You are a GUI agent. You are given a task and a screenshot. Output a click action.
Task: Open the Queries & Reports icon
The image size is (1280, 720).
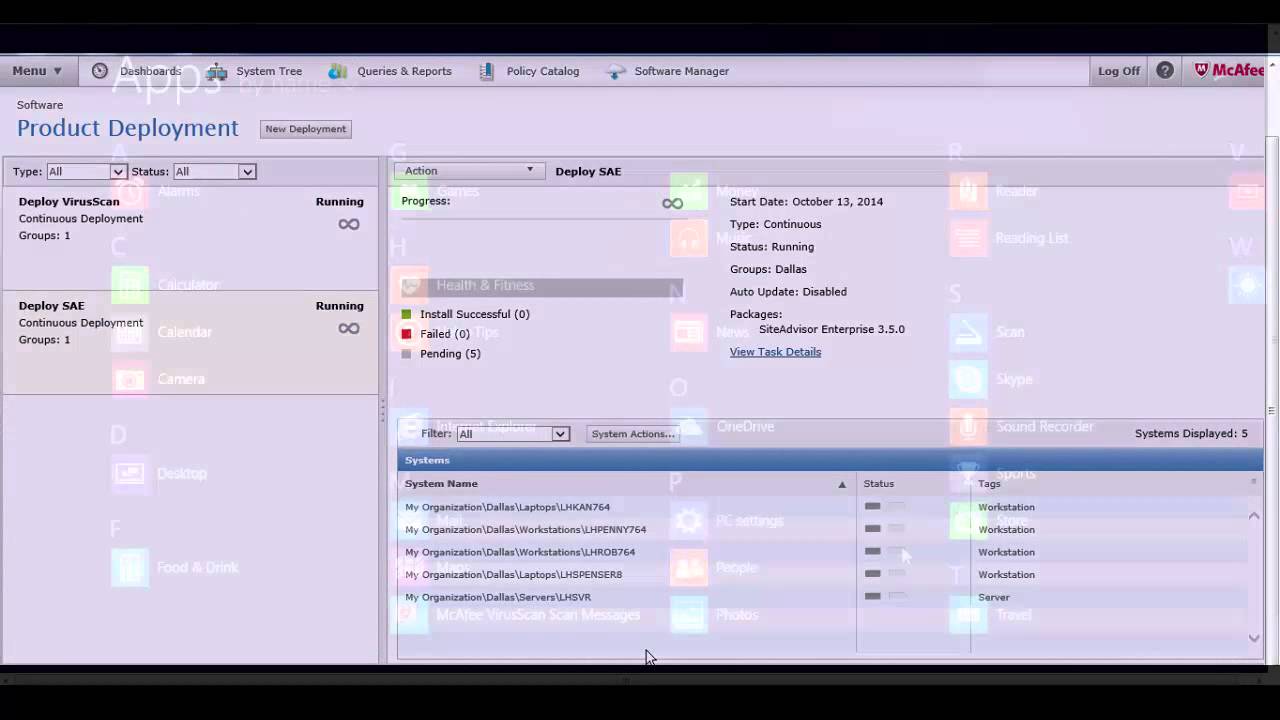click(x=338, y=71)
